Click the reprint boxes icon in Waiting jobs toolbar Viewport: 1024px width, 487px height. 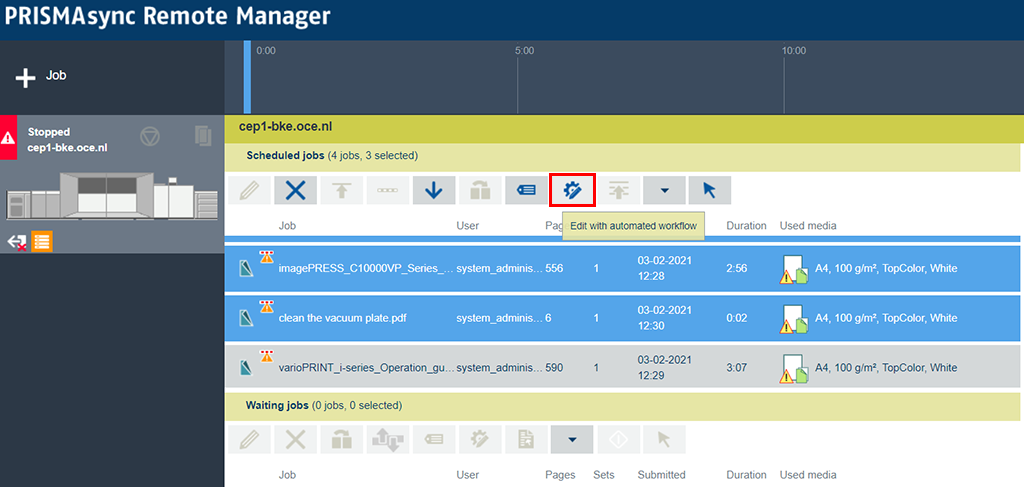click(342, 439)
